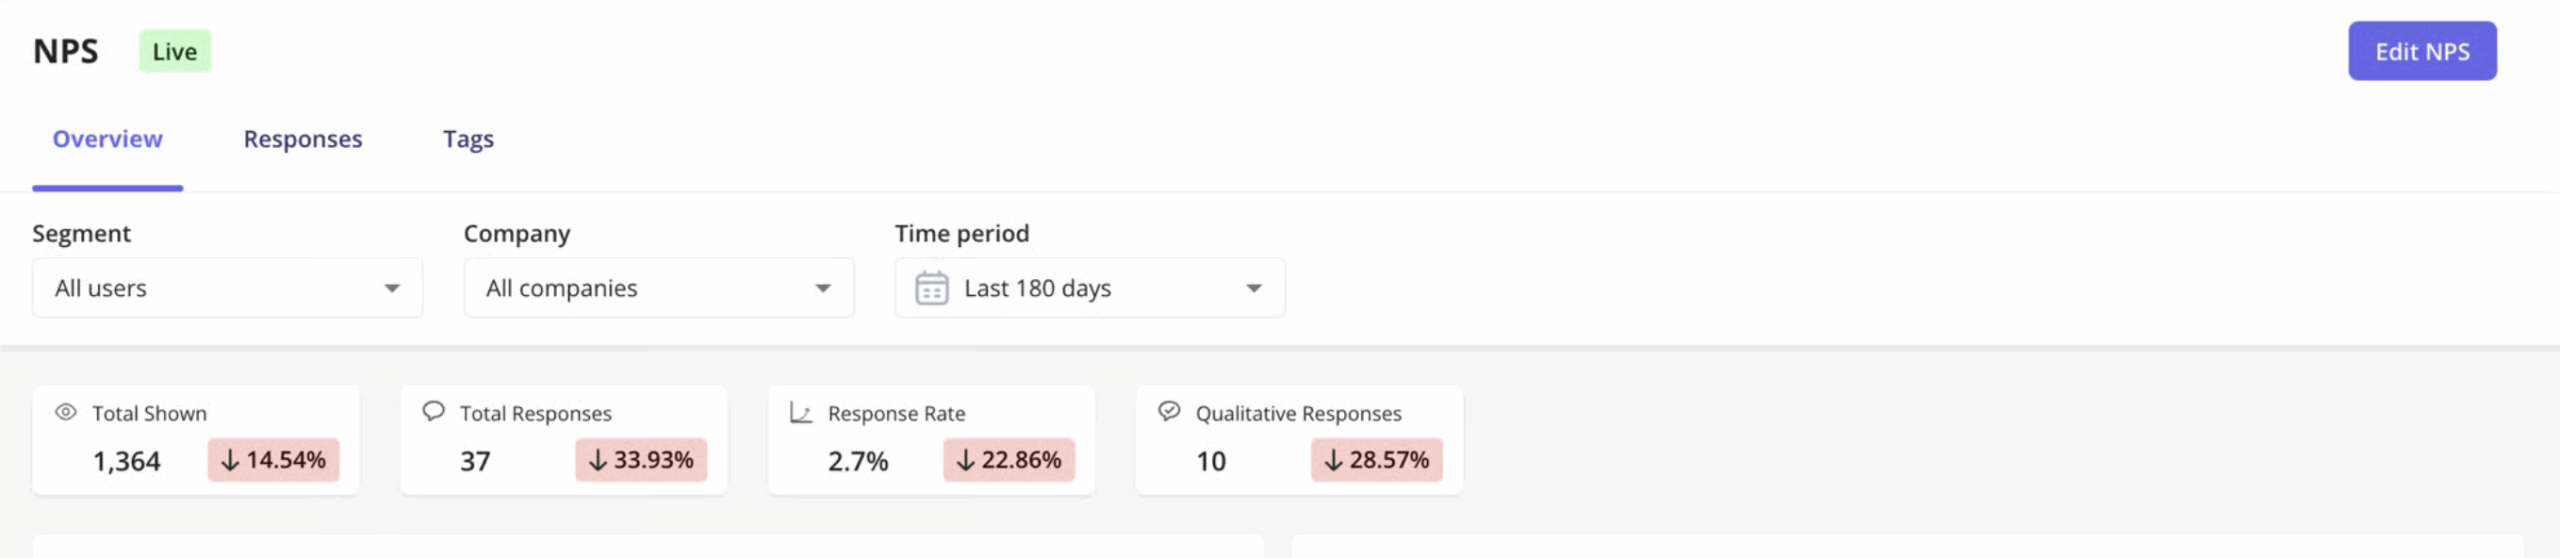
Task: Click the chart icon next to Response Rate
Action: (801, 412)
